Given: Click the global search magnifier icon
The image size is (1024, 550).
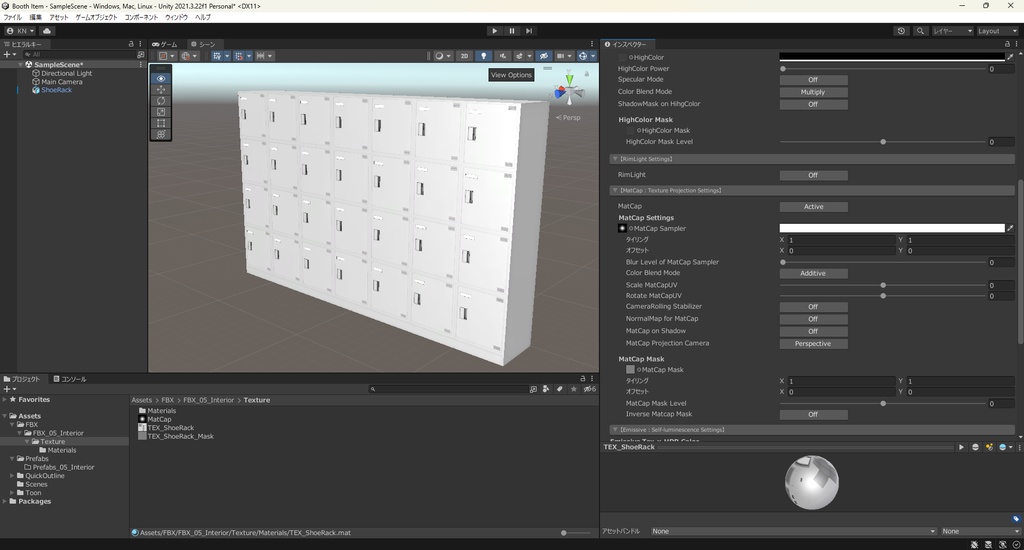Looking at the screenshot, I should [920, 31].
